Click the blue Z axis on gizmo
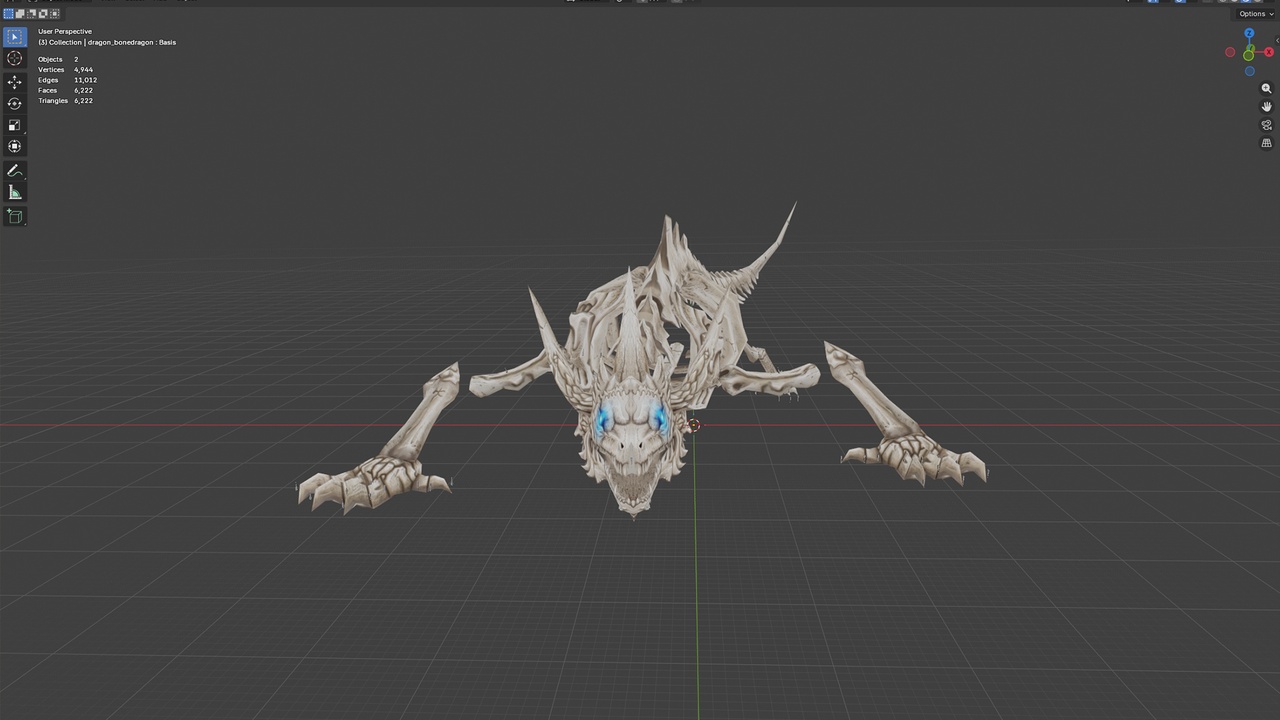Viewport: 1280px width, 720px height. click(1249, 33)
